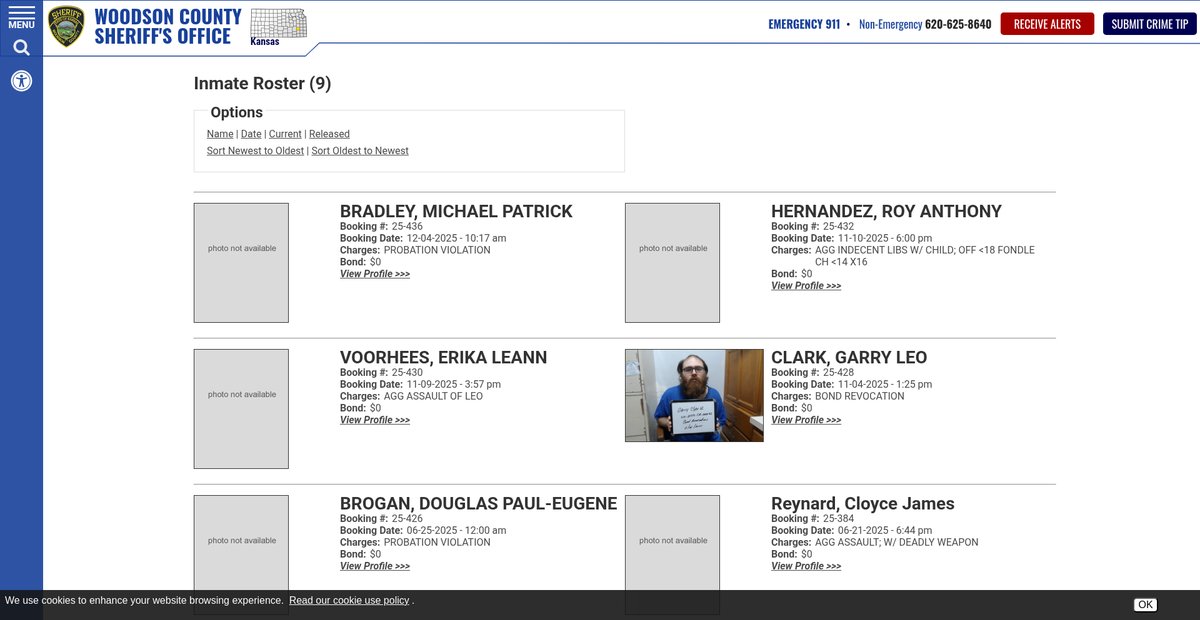Viewport: 1200px width, 620px height.
Task: View profile for Bradley, Michael Patrick
Action: [x=375, y=274]
